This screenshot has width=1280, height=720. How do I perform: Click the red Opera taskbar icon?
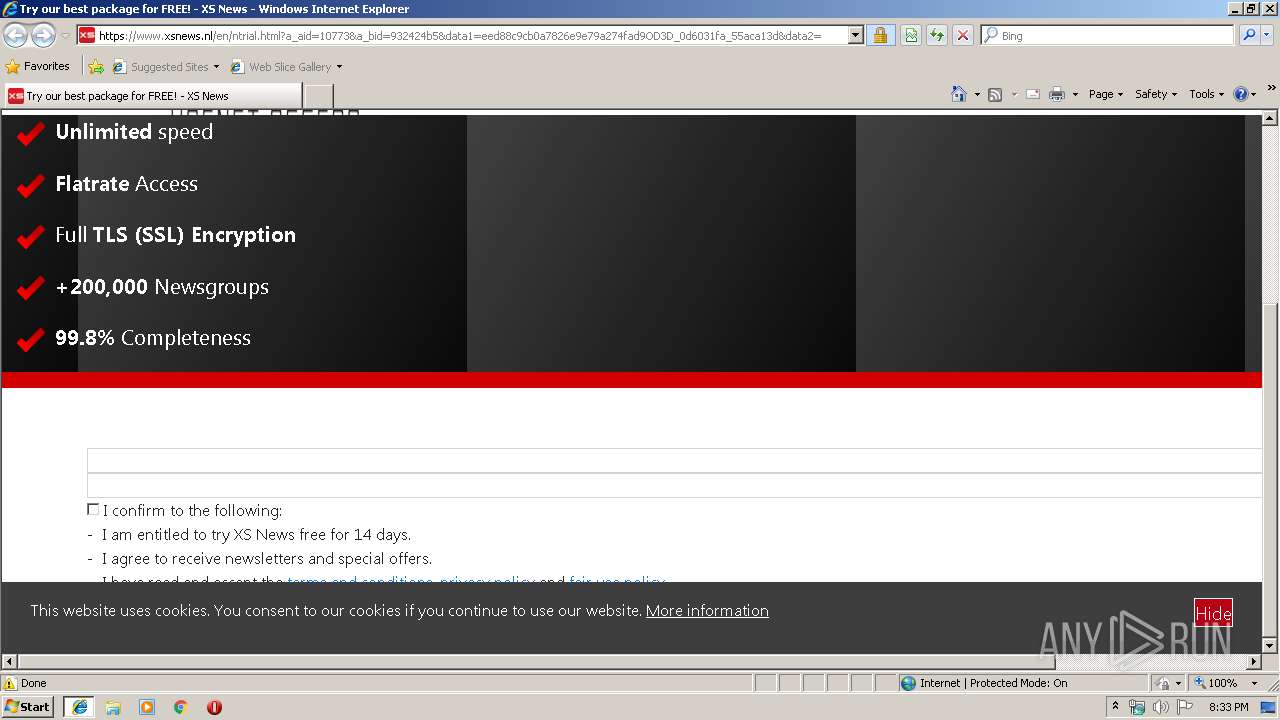click(214, 707)
